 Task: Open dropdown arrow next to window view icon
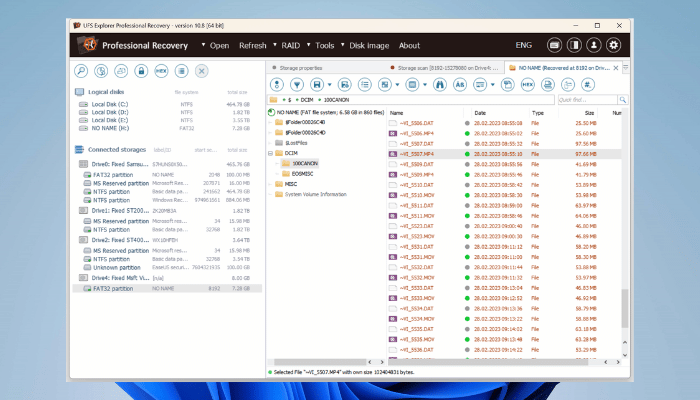[x=425, y=84]
